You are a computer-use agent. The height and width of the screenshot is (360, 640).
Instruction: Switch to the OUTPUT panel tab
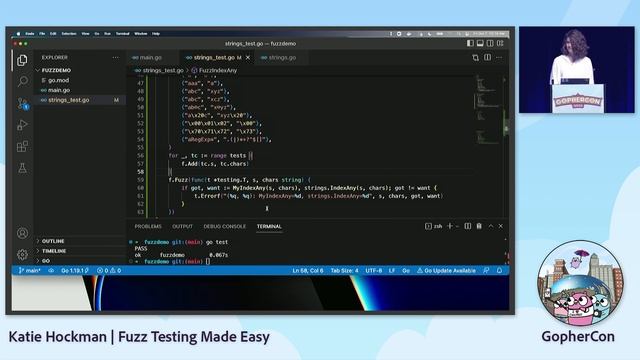[182, 227]
